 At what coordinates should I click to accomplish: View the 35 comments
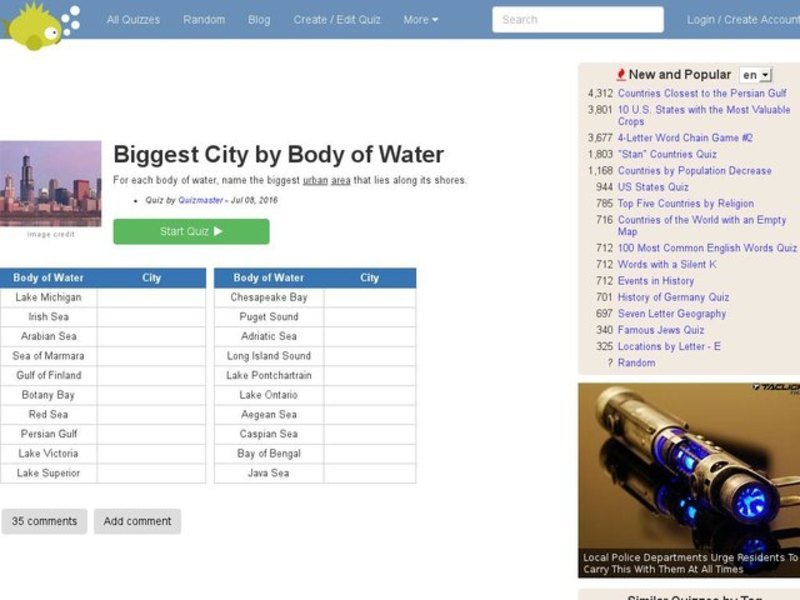pos(44,521)
